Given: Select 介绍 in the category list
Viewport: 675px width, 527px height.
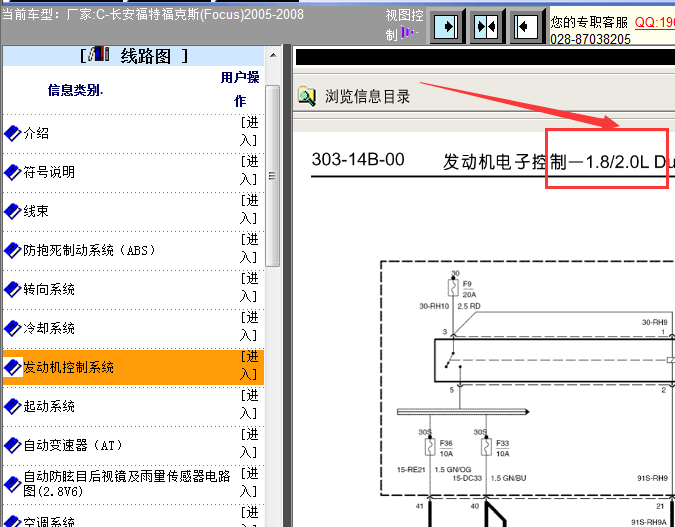Looking at the screenshot, I should click(36, 133).
